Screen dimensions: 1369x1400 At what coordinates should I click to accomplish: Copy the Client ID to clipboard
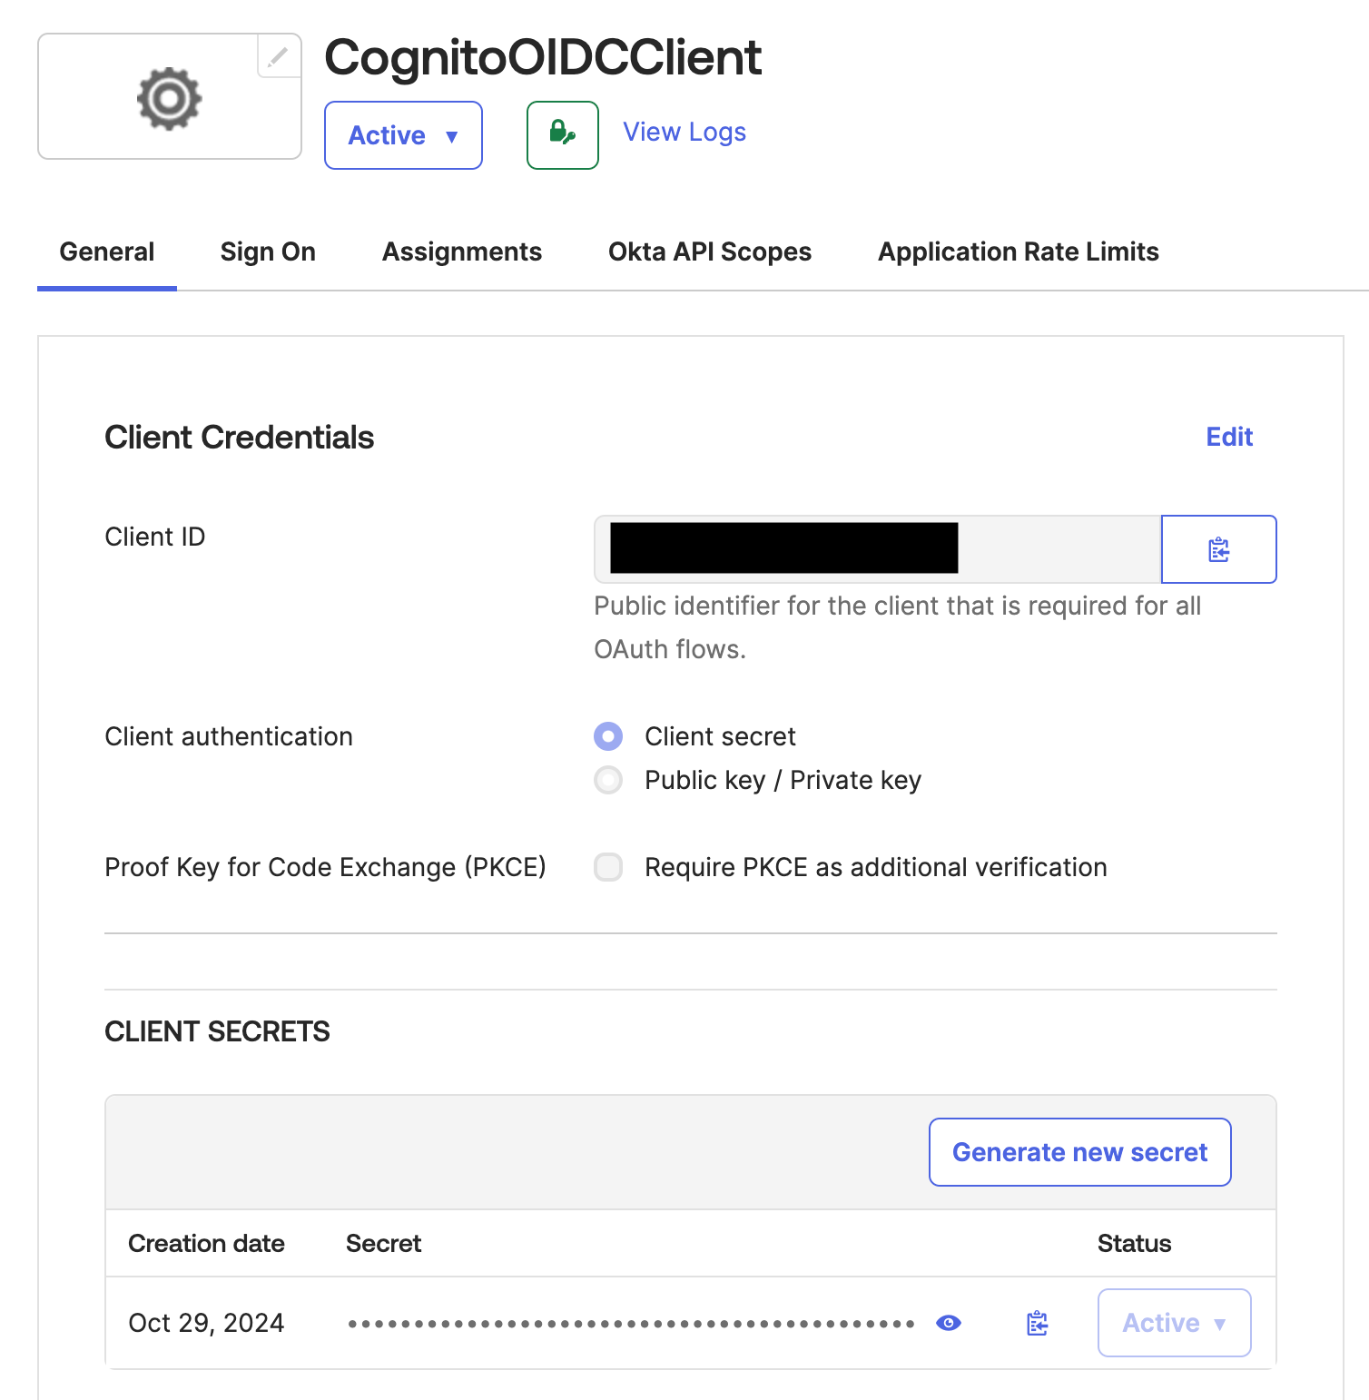point(1219,549)
